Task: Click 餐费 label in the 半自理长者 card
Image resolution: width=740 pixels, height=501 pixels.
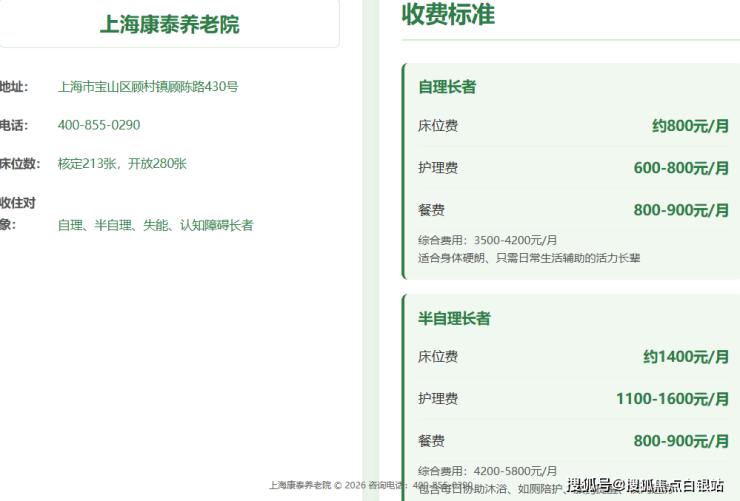Action: [431, 441]
